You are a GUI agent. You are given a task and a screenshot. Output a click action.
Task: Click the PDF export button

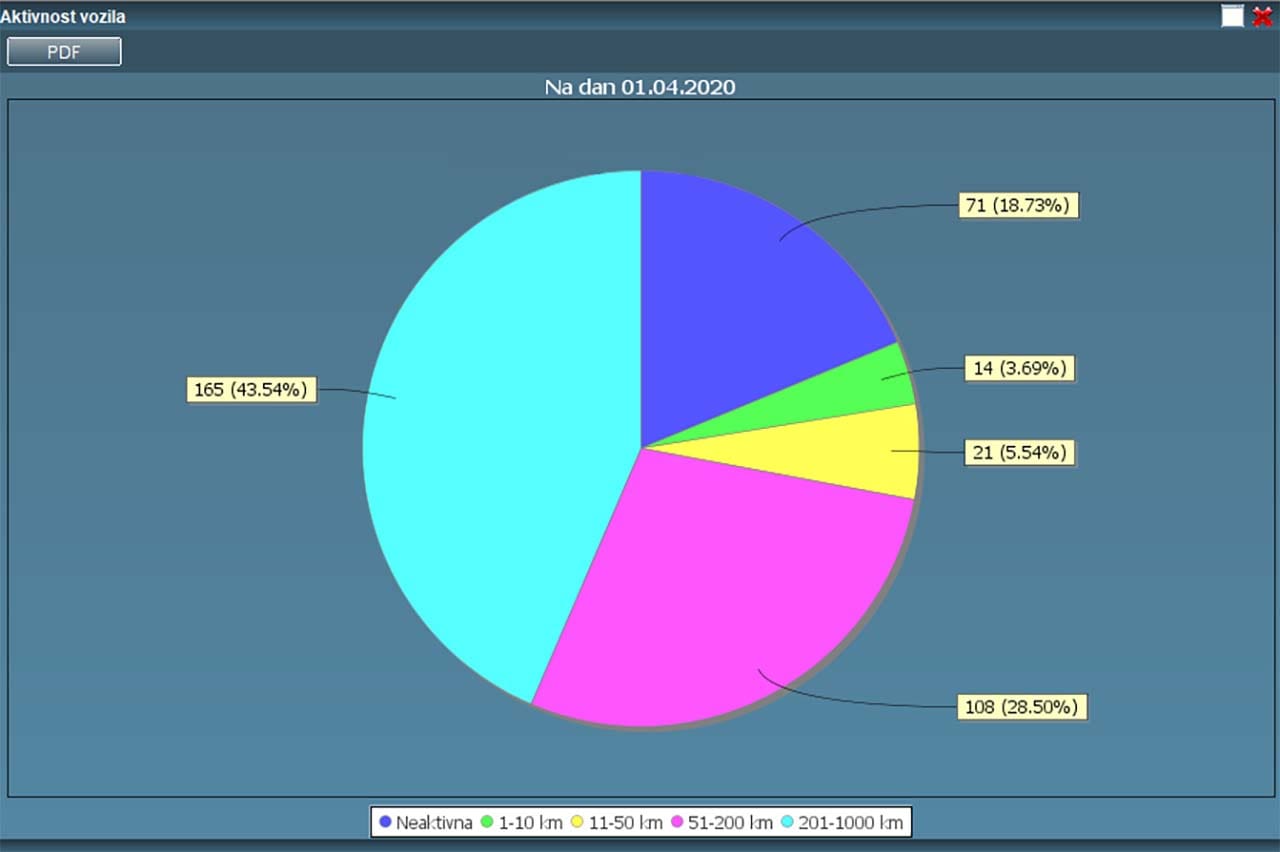tap(63, 51)
